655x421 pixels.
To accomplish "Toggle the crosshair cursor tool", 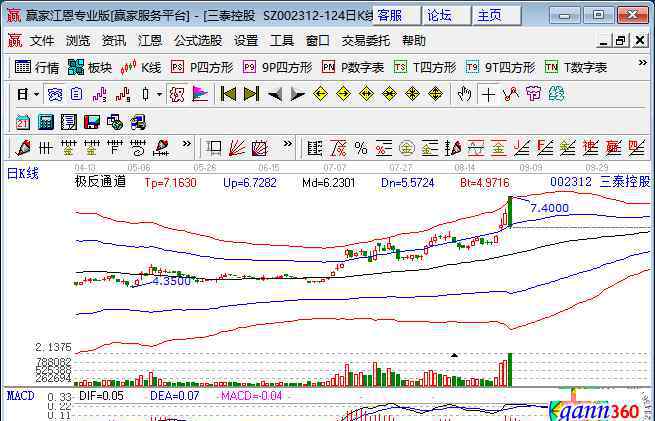I will (x=488, y=95).
